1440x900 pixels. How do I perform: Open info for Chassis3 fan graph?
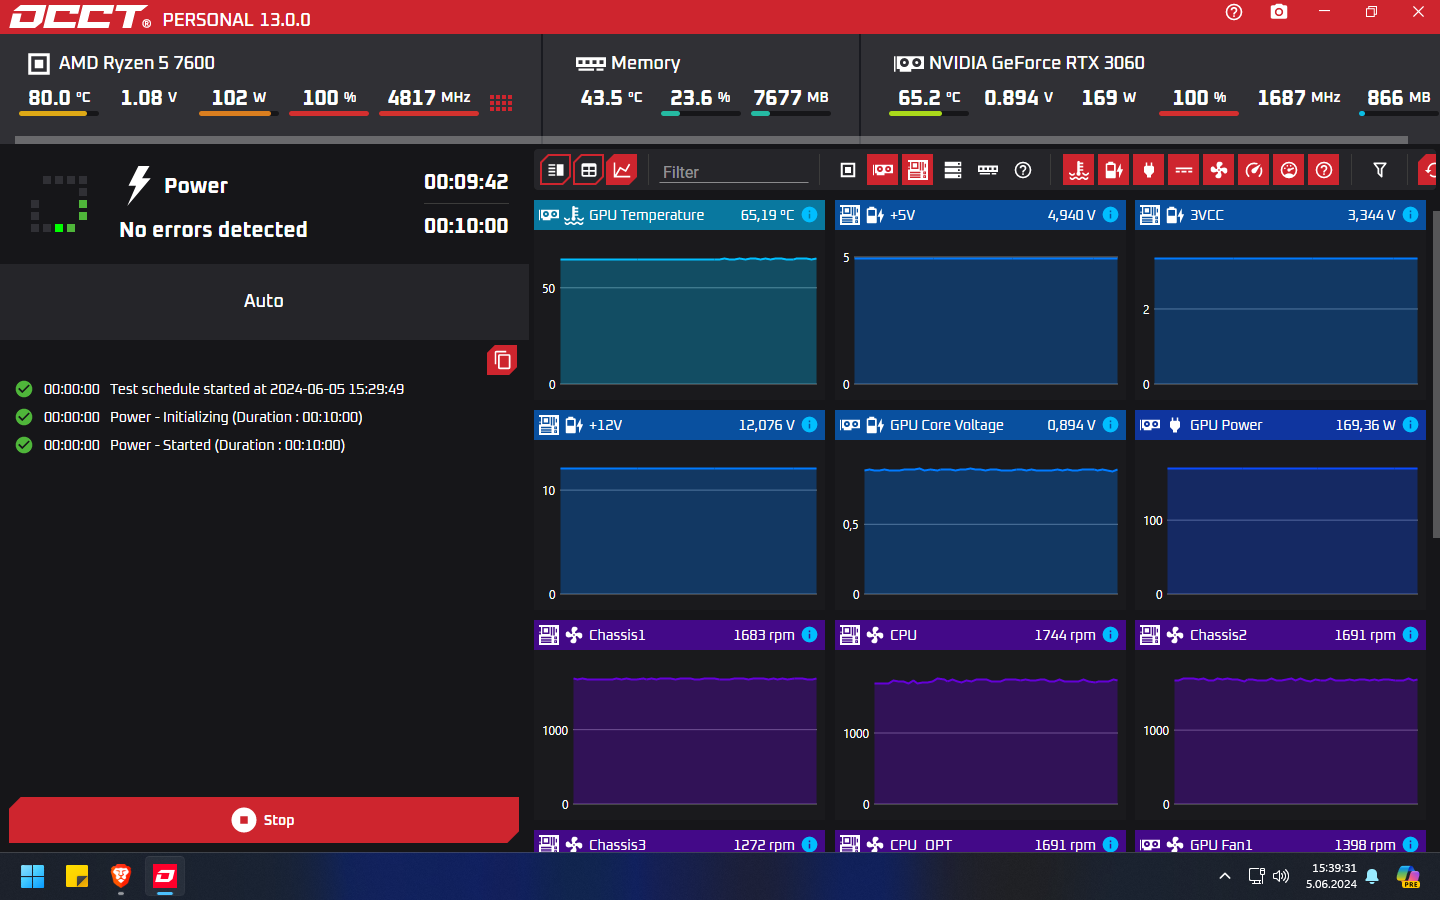[810, 844]
